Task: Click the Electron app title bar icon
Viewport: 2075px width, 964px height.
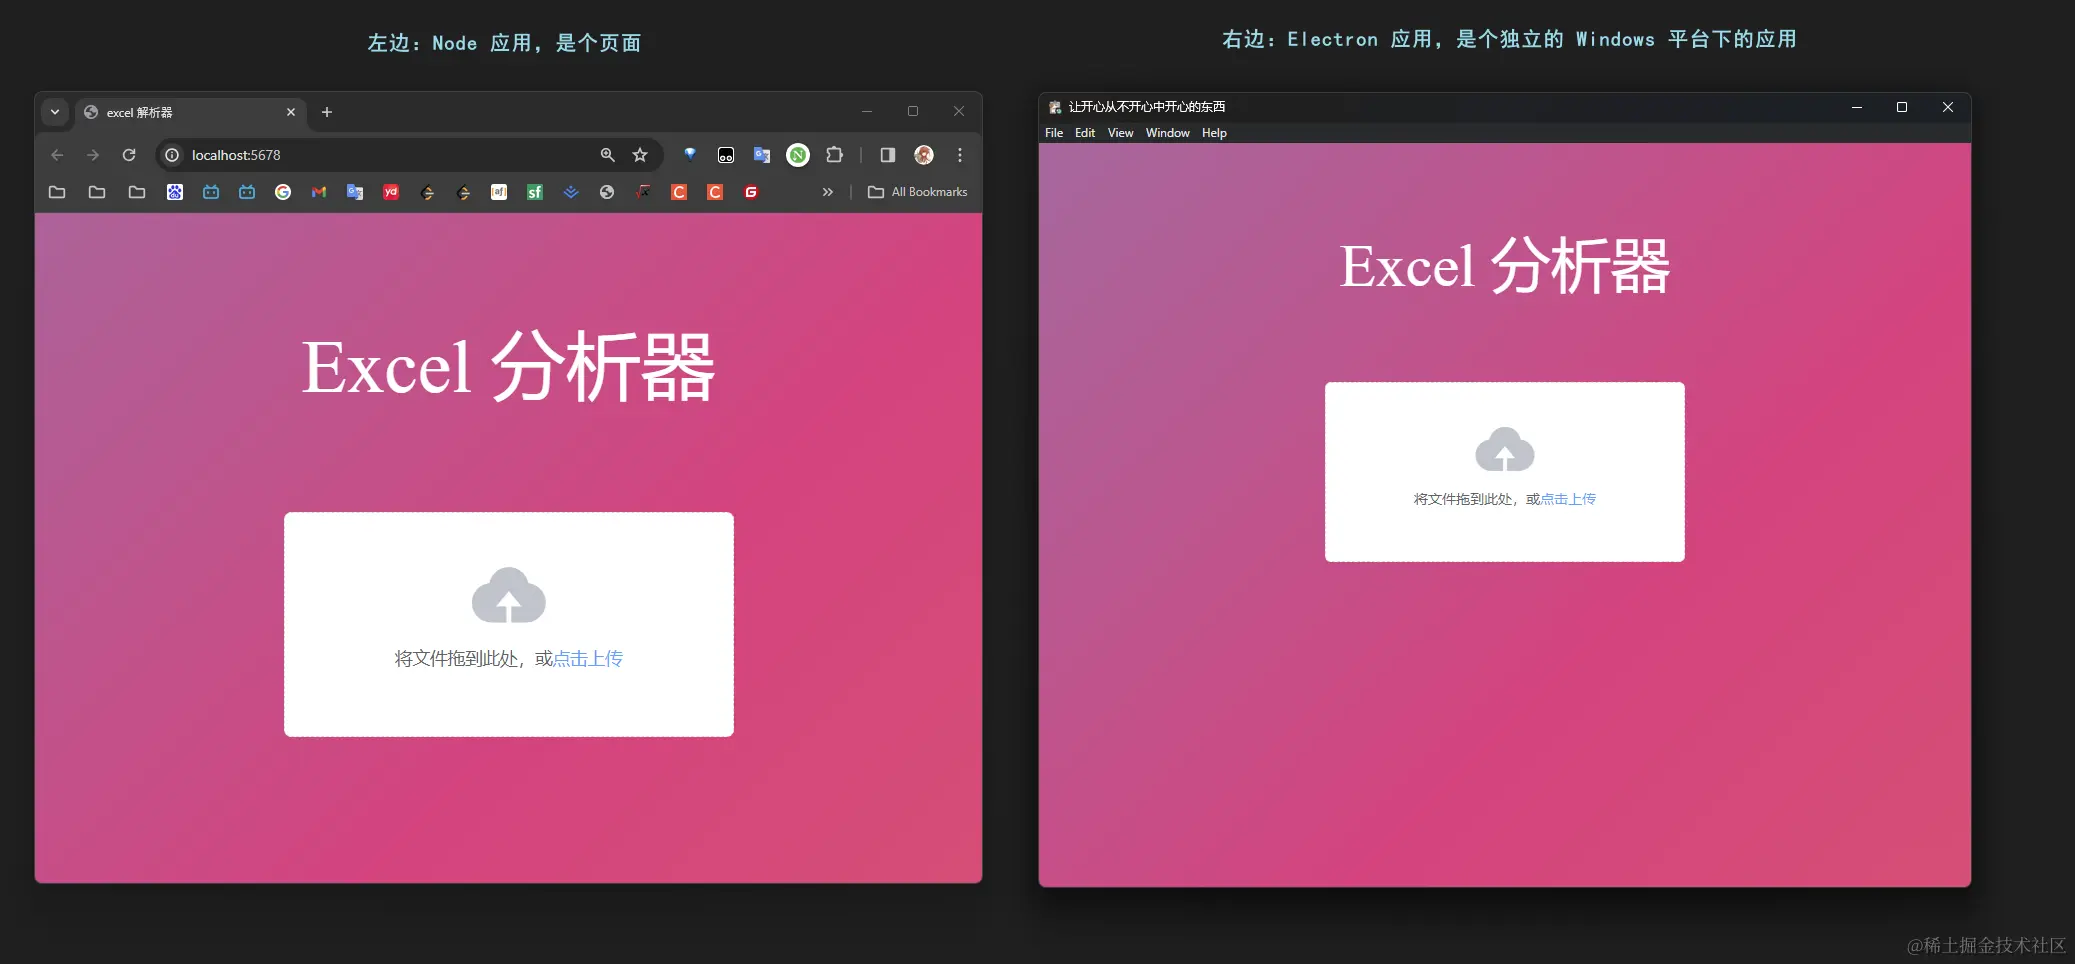Action: pyautogui.click(x=1055, y=107)
